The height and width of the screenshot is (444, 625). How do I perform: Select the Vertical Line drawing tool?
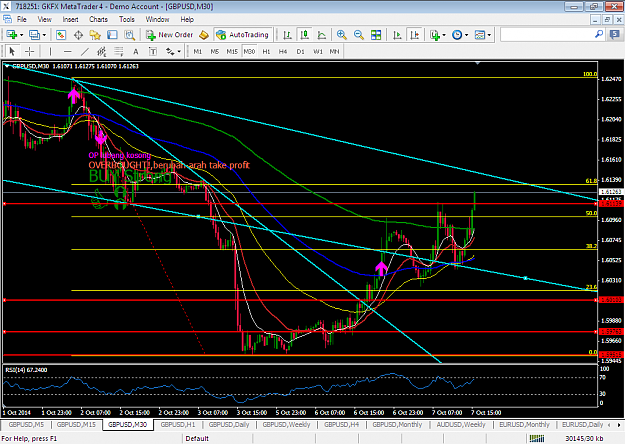point(50,51)
